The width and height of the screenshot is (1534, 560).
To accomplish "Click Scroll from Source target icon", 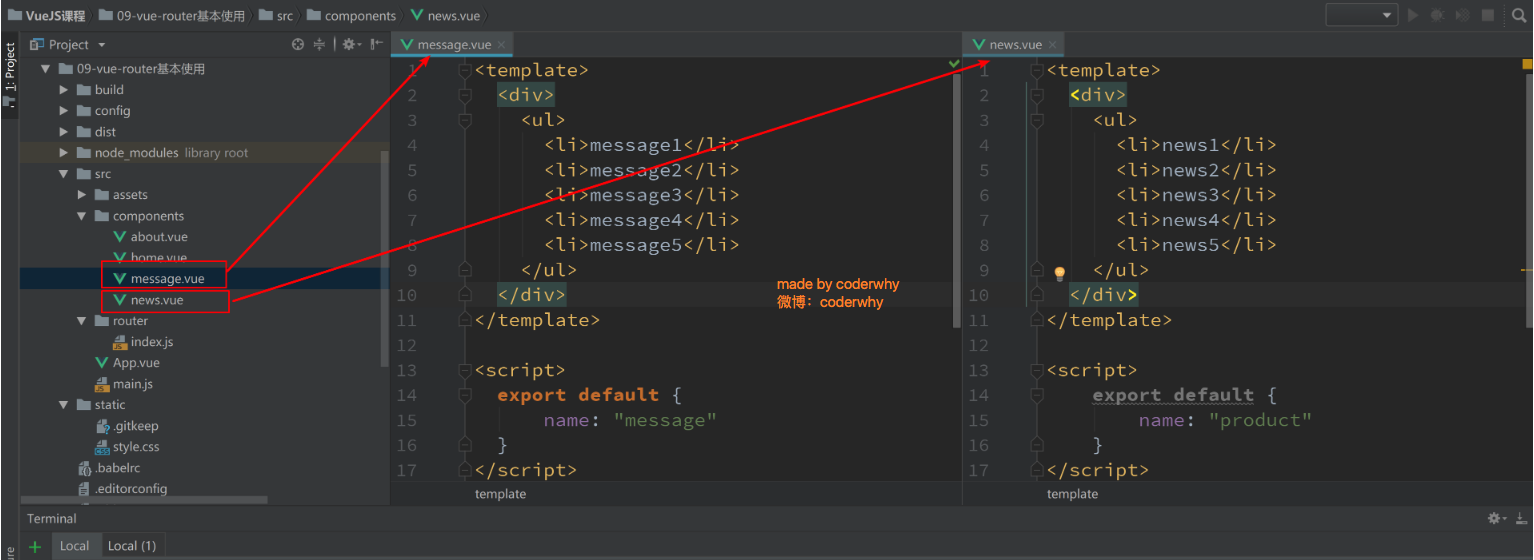I will coord(298,44).
